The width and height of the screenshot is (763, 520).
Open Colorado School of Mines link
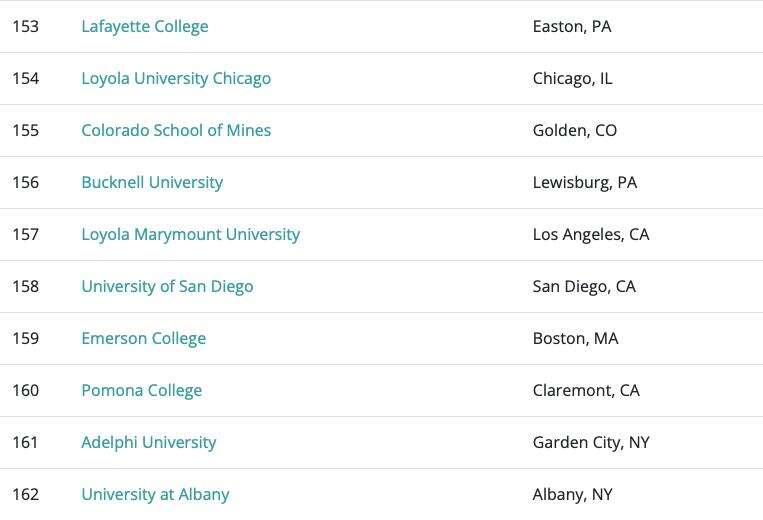pos(176,131)
